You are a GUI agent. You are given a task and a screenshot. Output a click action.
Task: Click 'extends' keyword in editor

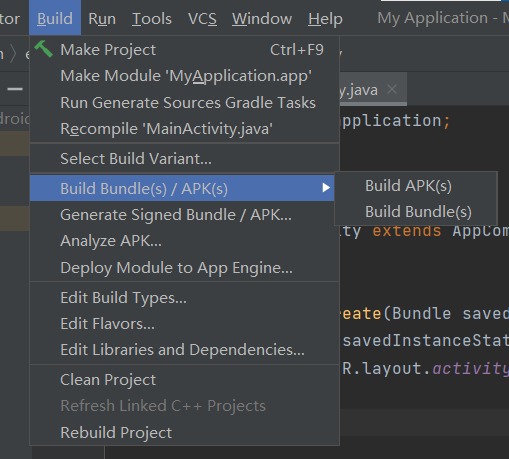tap(407, 231)
